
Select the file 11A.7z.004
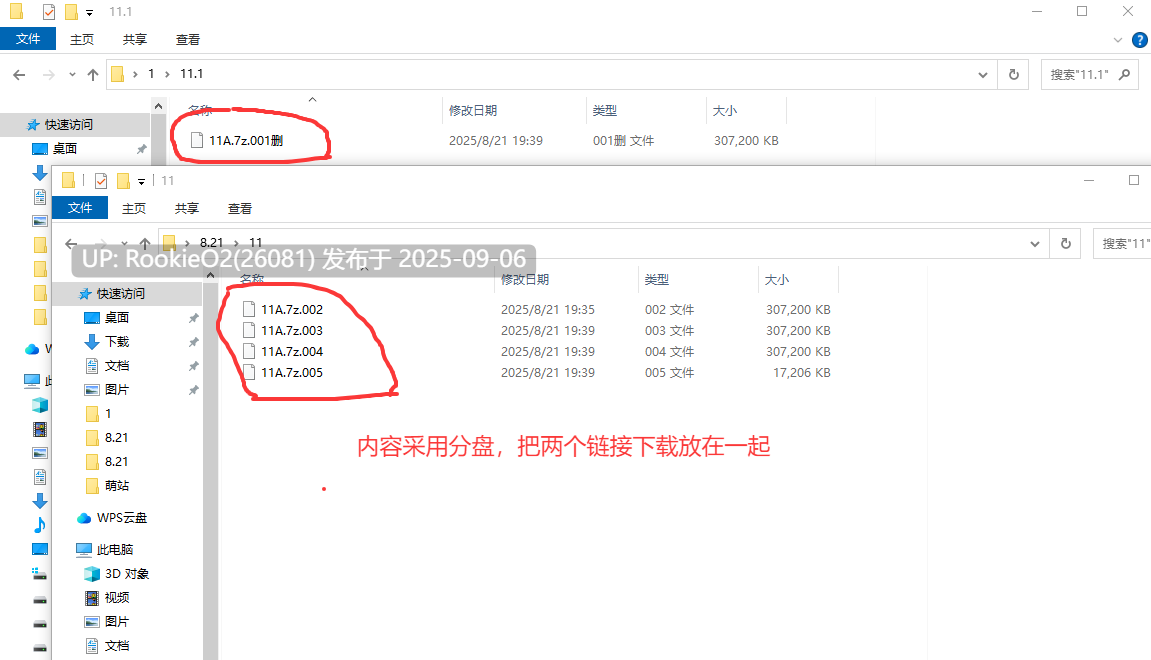pyautogui.click(x=292, y=352)
